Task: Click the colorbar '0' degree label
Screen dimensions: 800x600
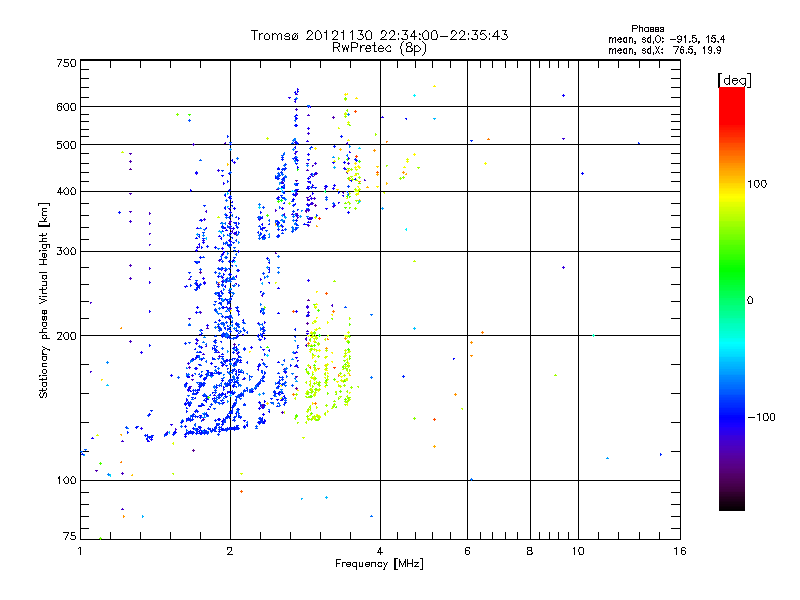Action: coord(750,300)
